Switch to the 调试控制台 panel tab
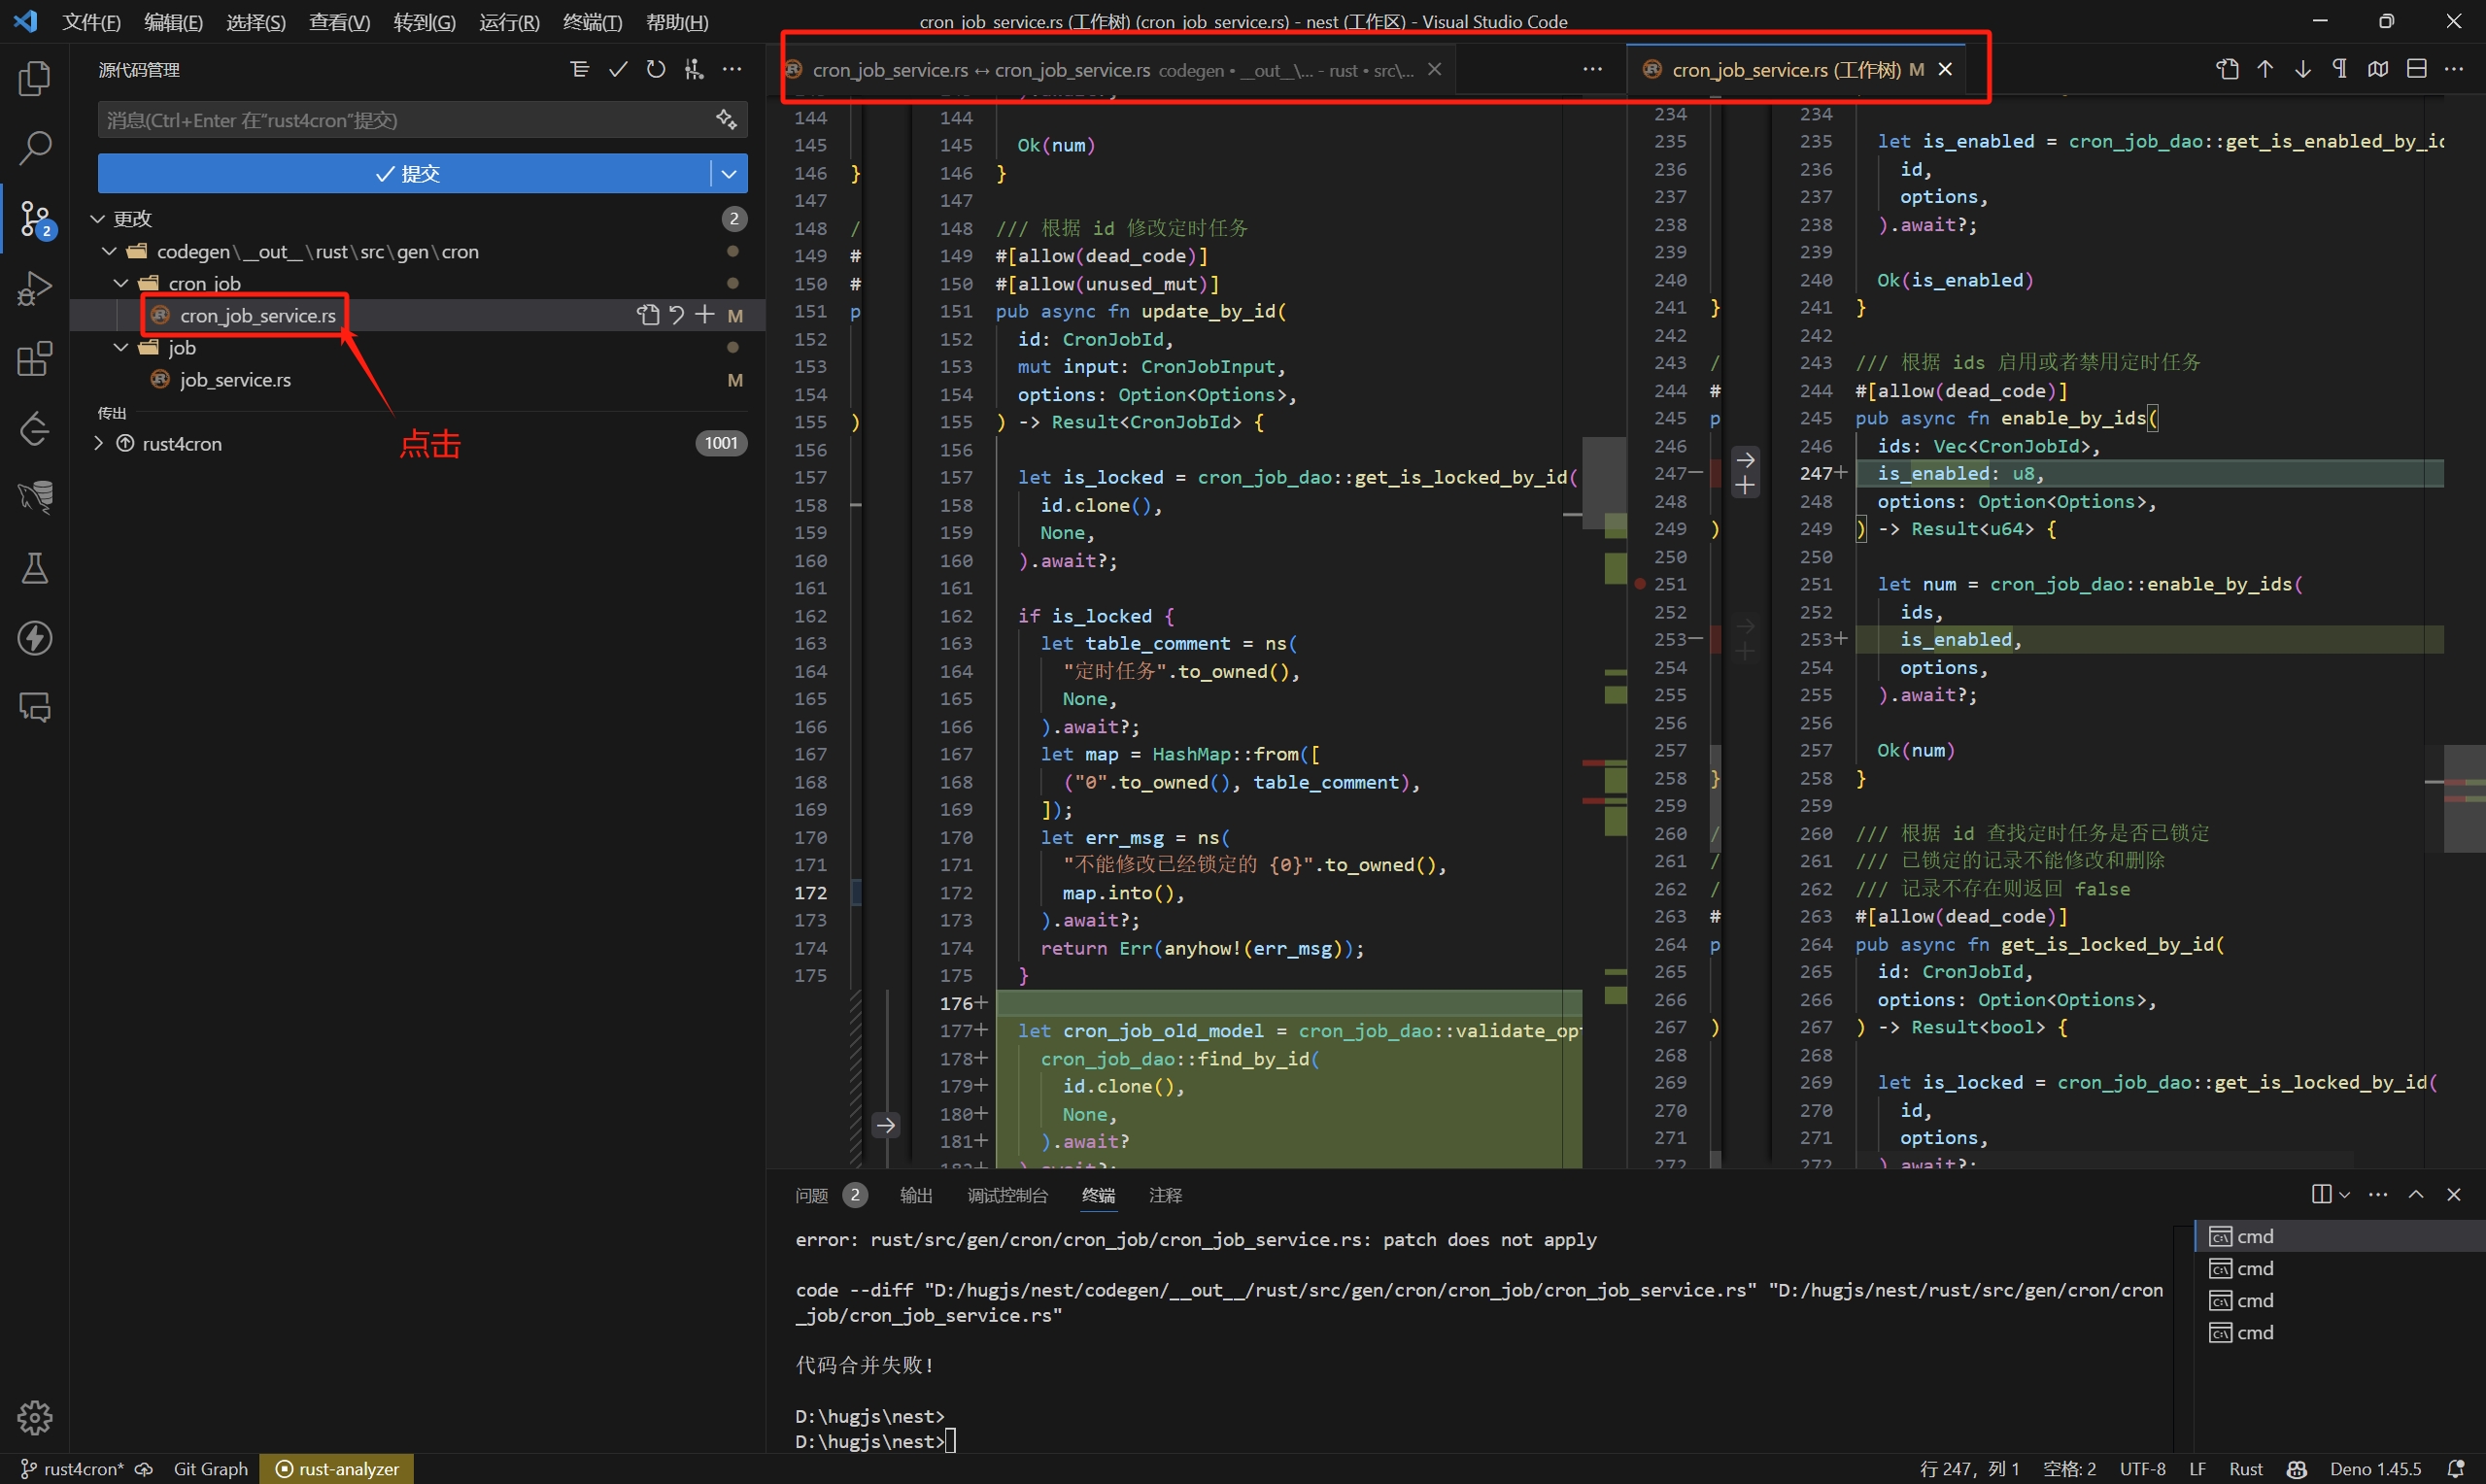This screenshot has height=1484, width=2486. 1007,1194
